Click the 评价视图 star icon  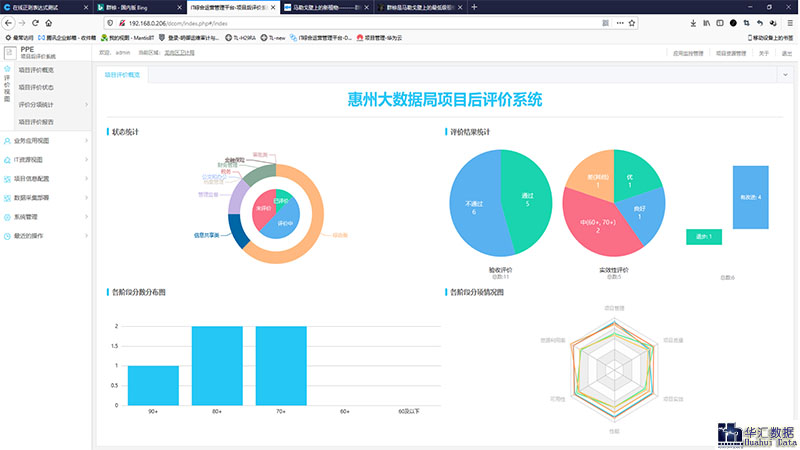click(7, 68)
